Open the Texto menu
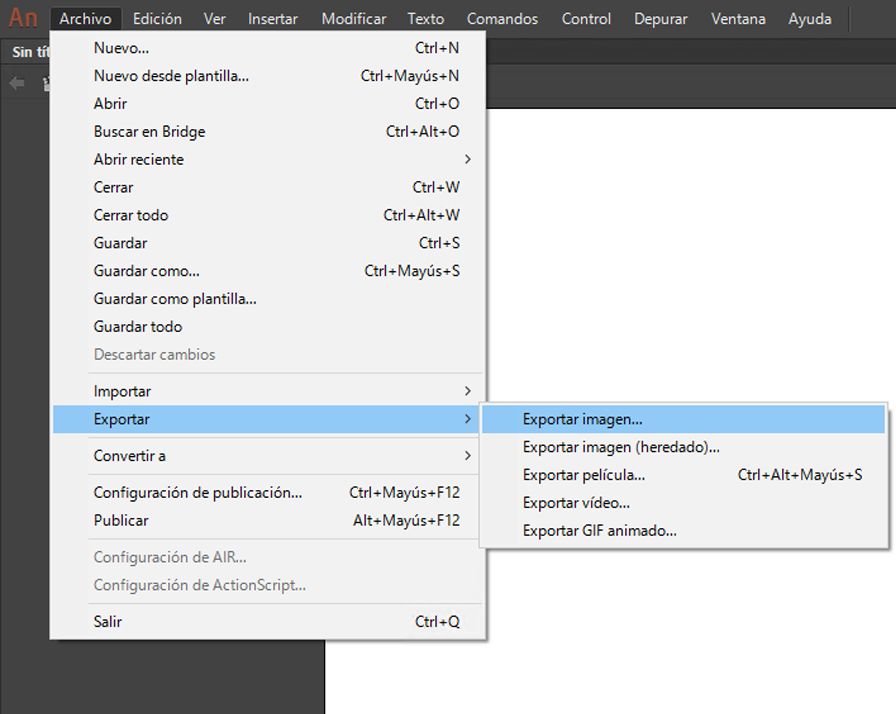The width and height of the screenshot is (896, 714). 426,19
